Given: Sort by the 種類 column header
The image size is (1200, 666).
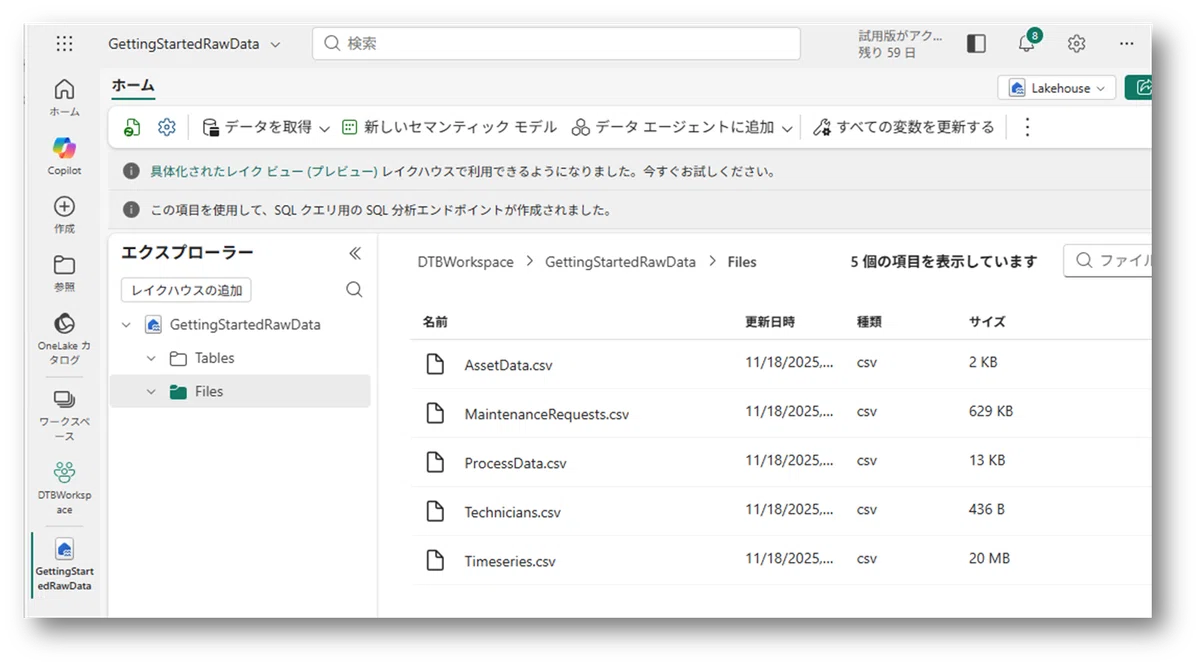Looking at the screenshot, I should coord(869,322).
